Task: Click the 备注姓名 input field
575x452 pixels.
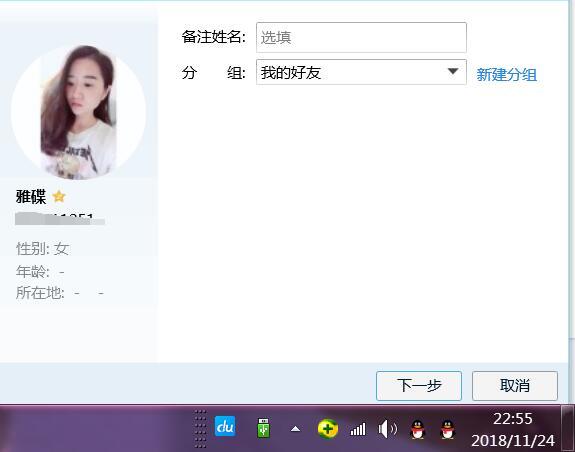Action: [361, 37]
